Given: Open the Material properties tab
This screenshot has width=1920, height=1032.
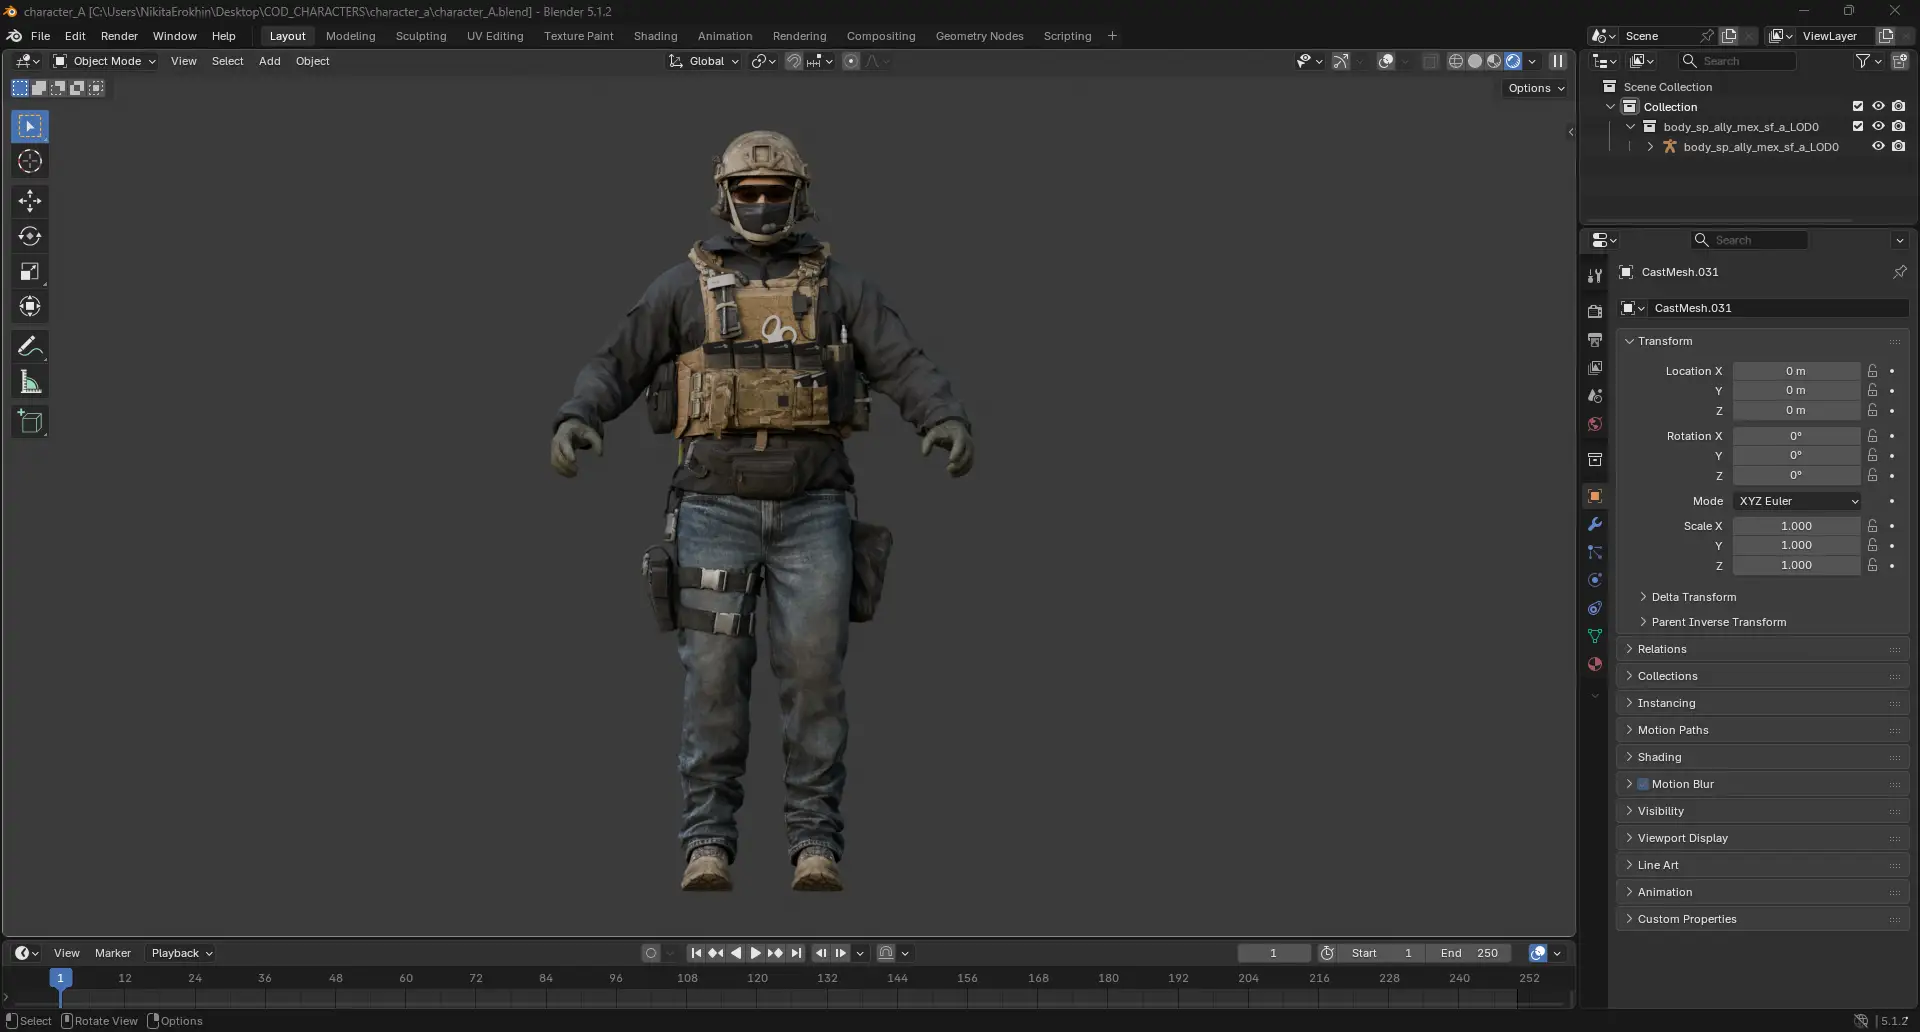Looking at the screenshot, I should click(x=1595, y=664).
